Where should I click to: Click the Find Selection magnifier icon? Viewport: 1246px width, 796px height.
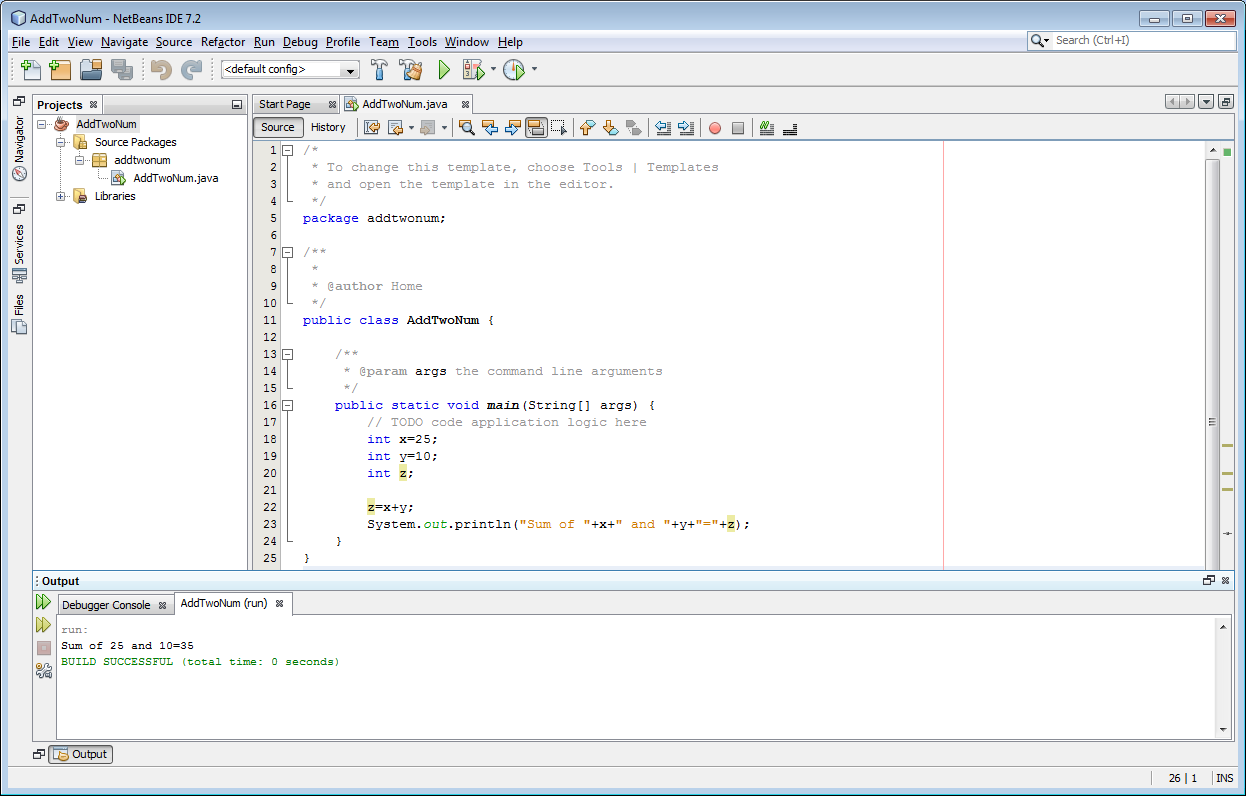[x=467, y=128]
